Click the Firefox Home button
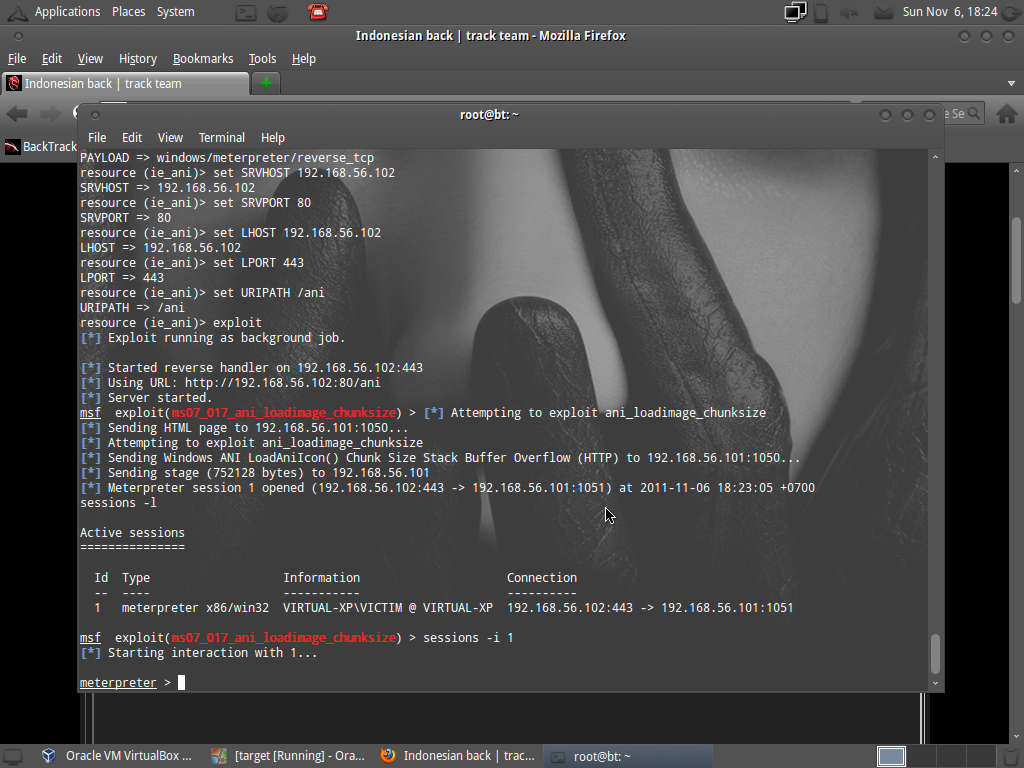This screenshot has height=768, width=1024. [1006, 114]
